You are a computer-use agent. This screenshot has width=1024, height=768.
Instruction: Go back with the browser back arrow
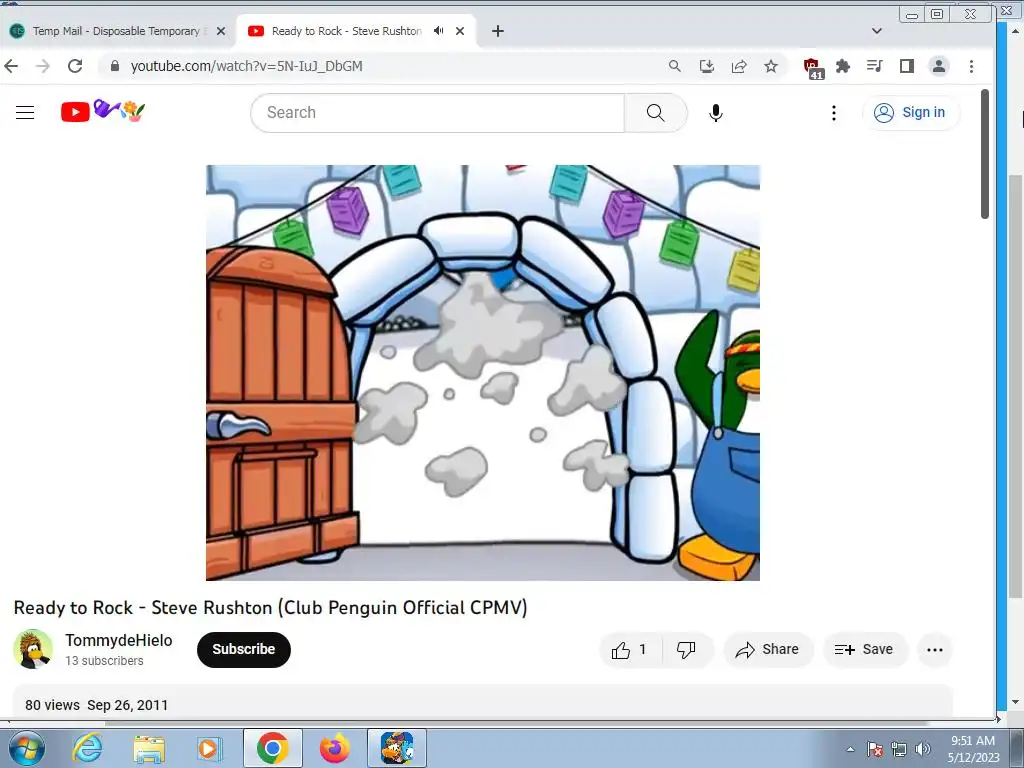[x=11, y=66]
